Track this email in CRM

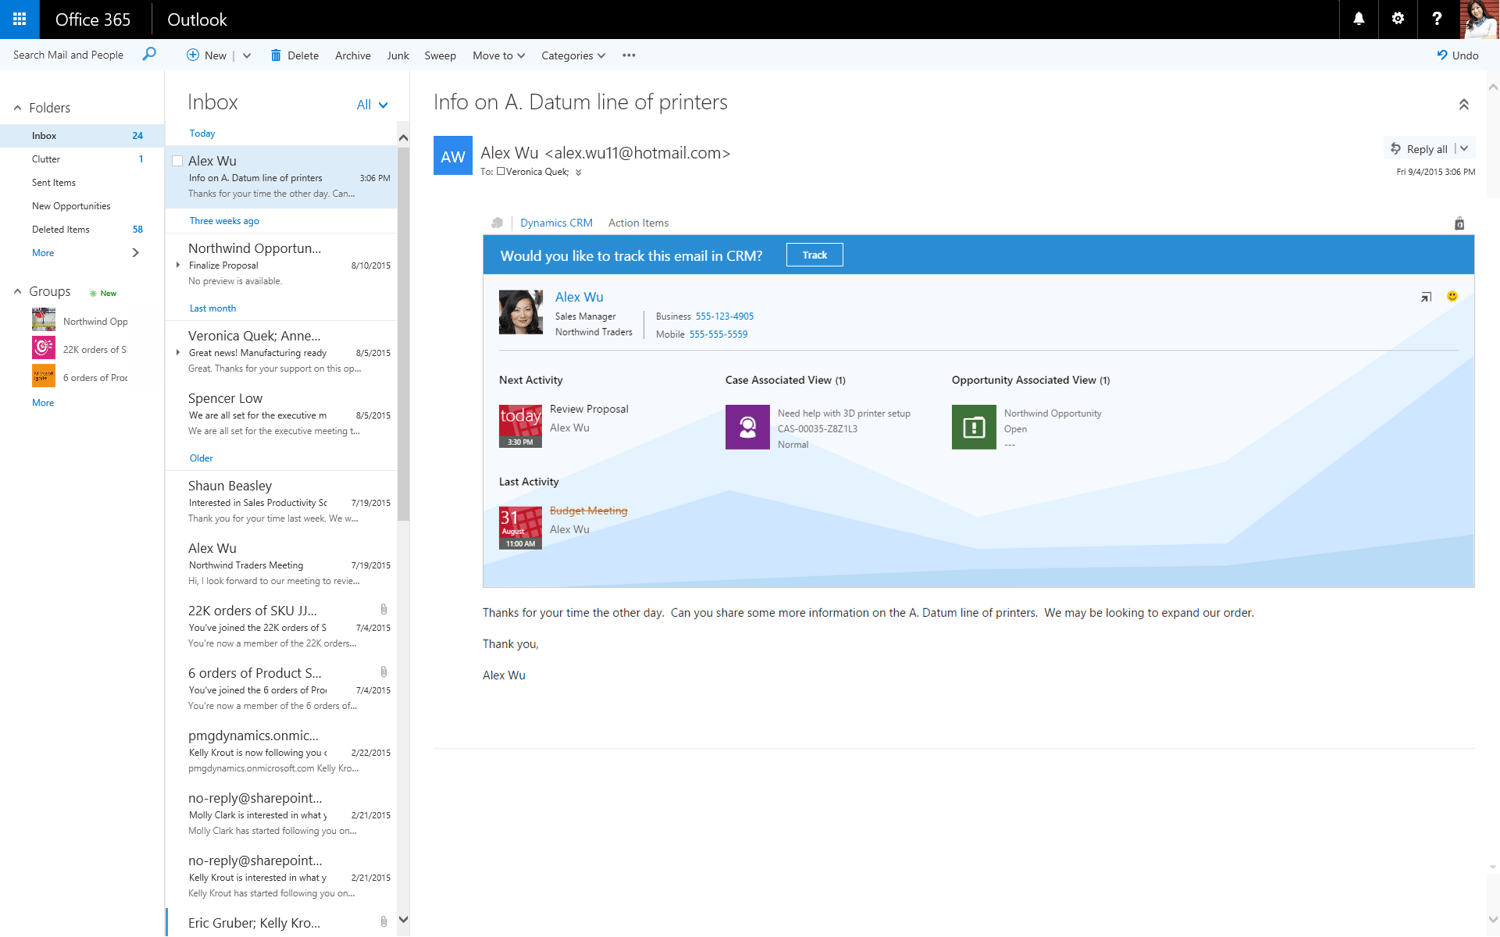click(814, 255)
